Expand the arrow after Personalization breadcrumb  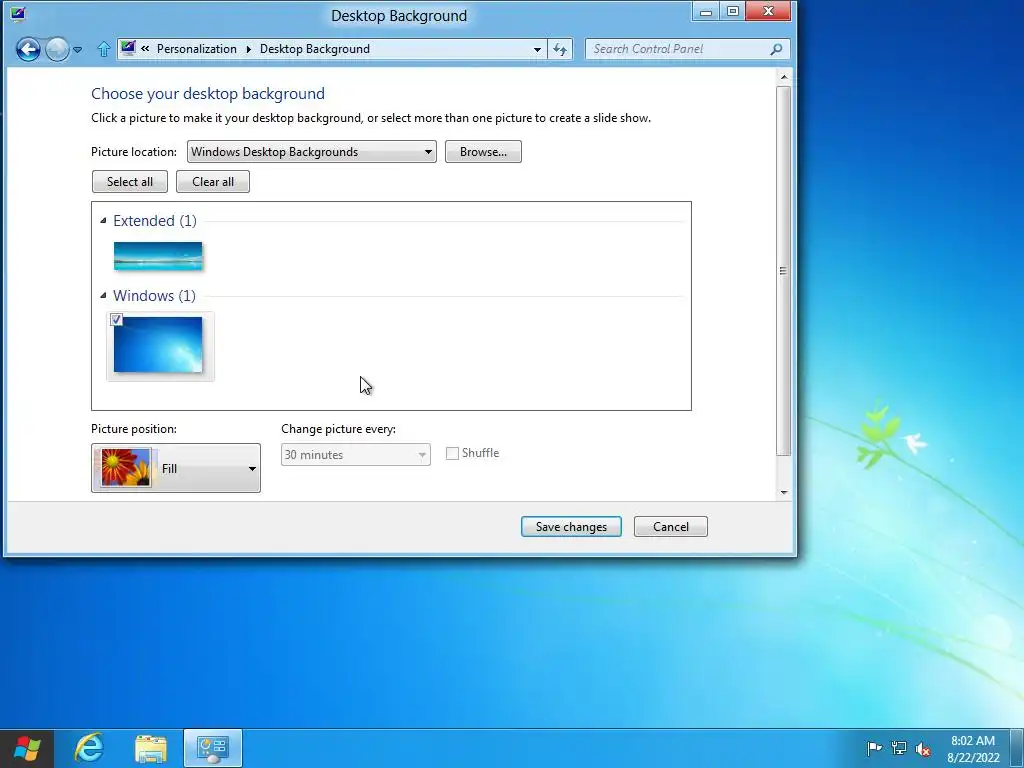click(248, 49)
